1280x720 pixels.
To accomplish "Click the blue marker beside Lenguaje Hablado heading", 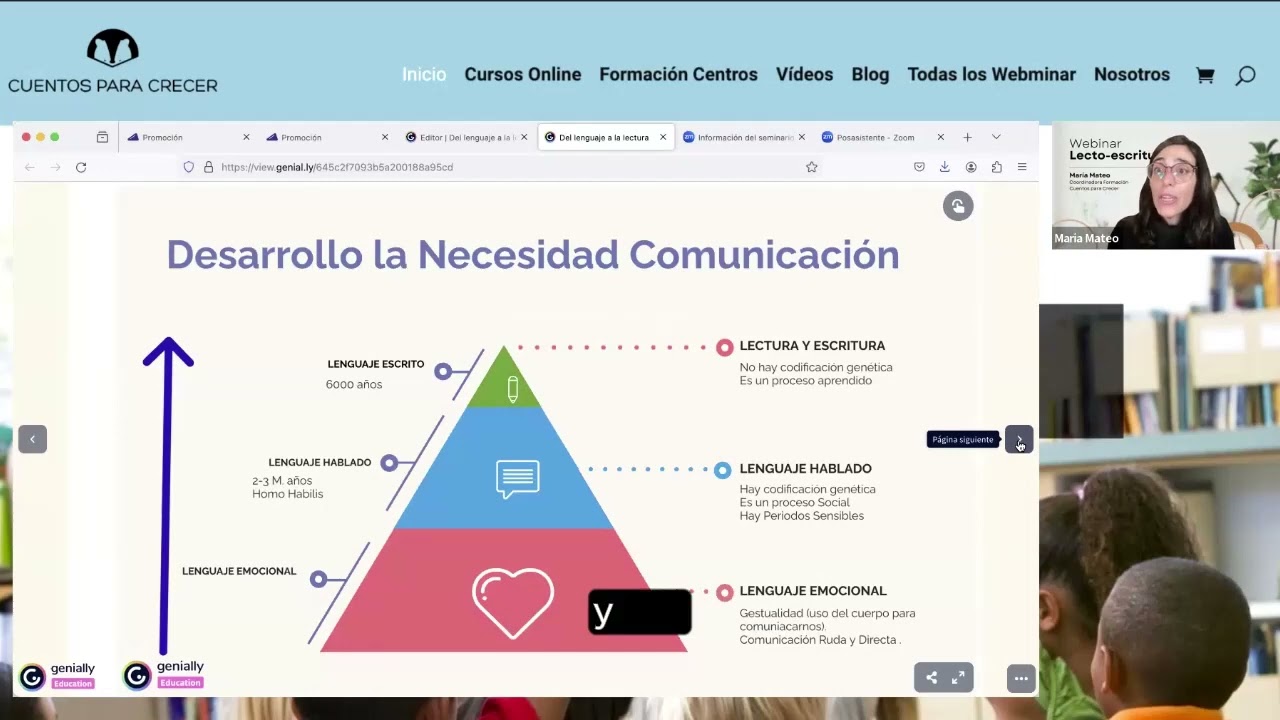I will click(722, 470).
